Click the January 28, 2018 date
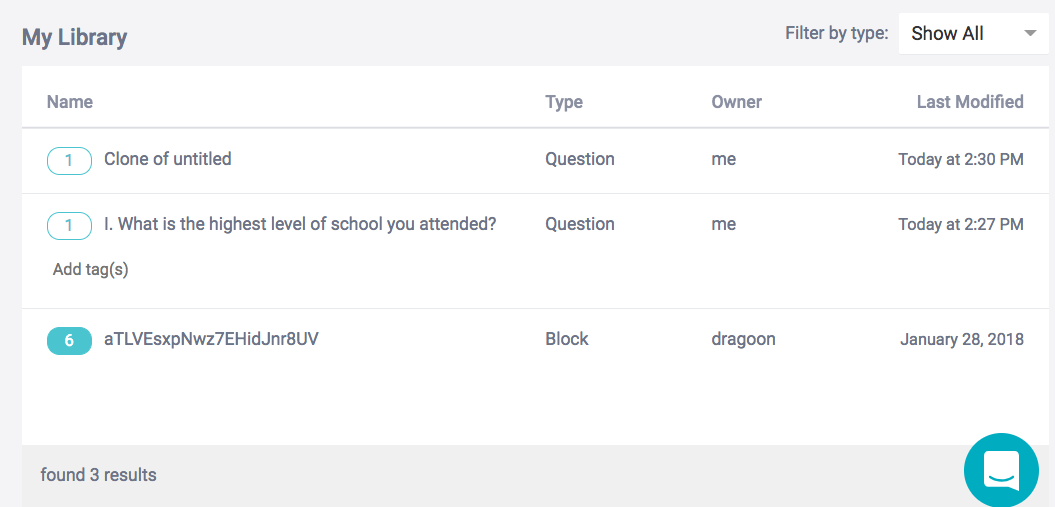This screenshot has width=1055, height=507. [961, 340]
